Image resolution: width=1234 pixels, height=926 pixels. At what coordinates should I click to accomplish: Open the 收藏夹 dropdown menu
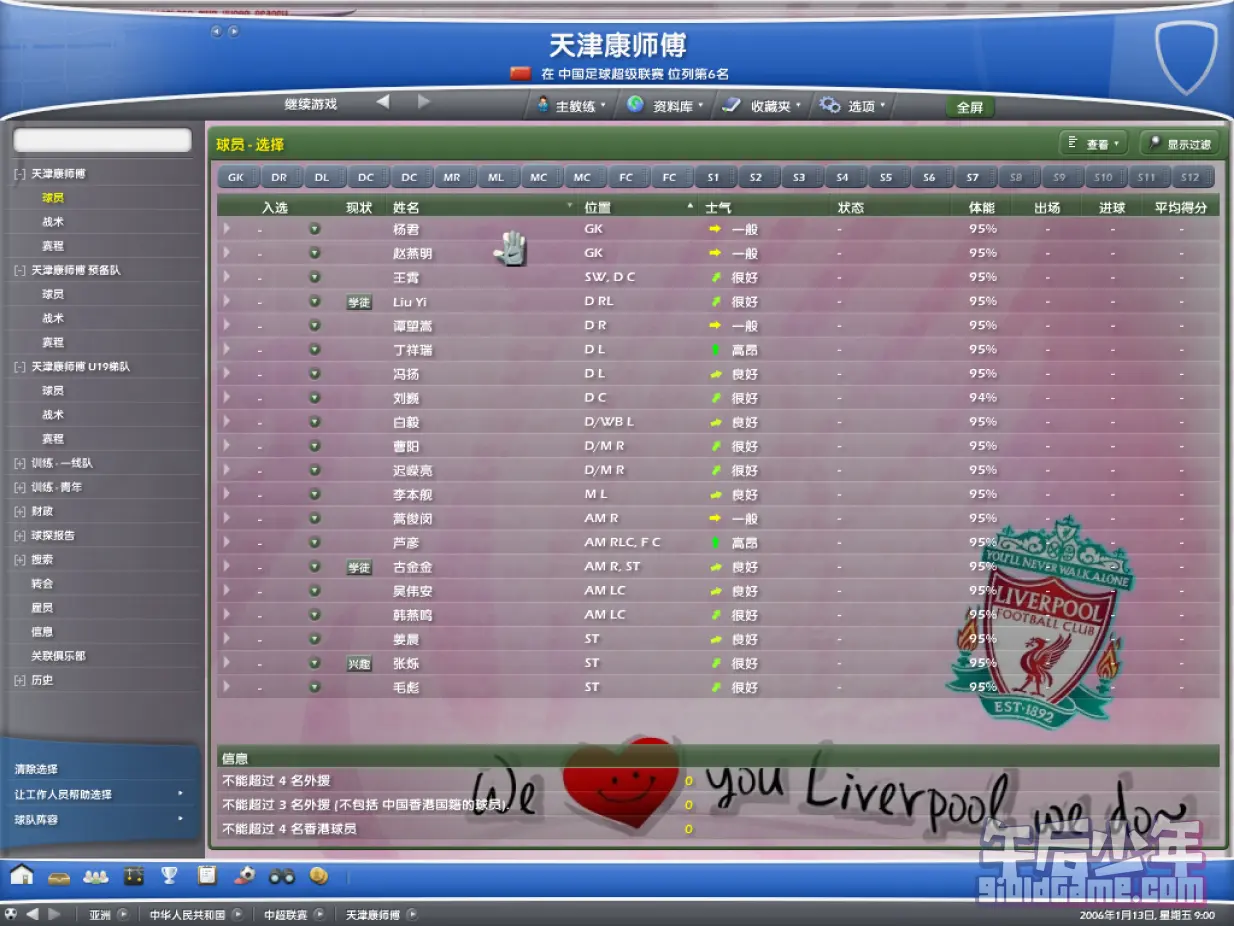(763, 105)
